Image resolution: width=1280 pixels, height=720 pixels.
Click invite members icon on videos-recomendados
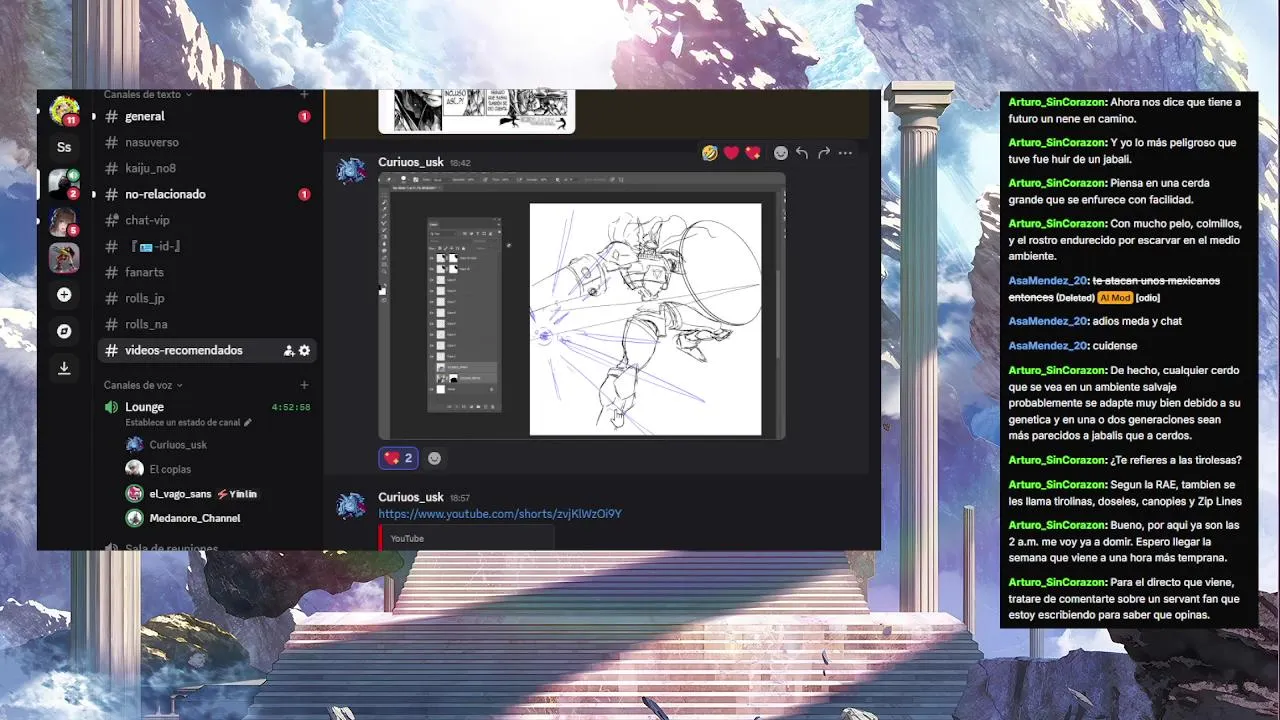pos(289,350)
